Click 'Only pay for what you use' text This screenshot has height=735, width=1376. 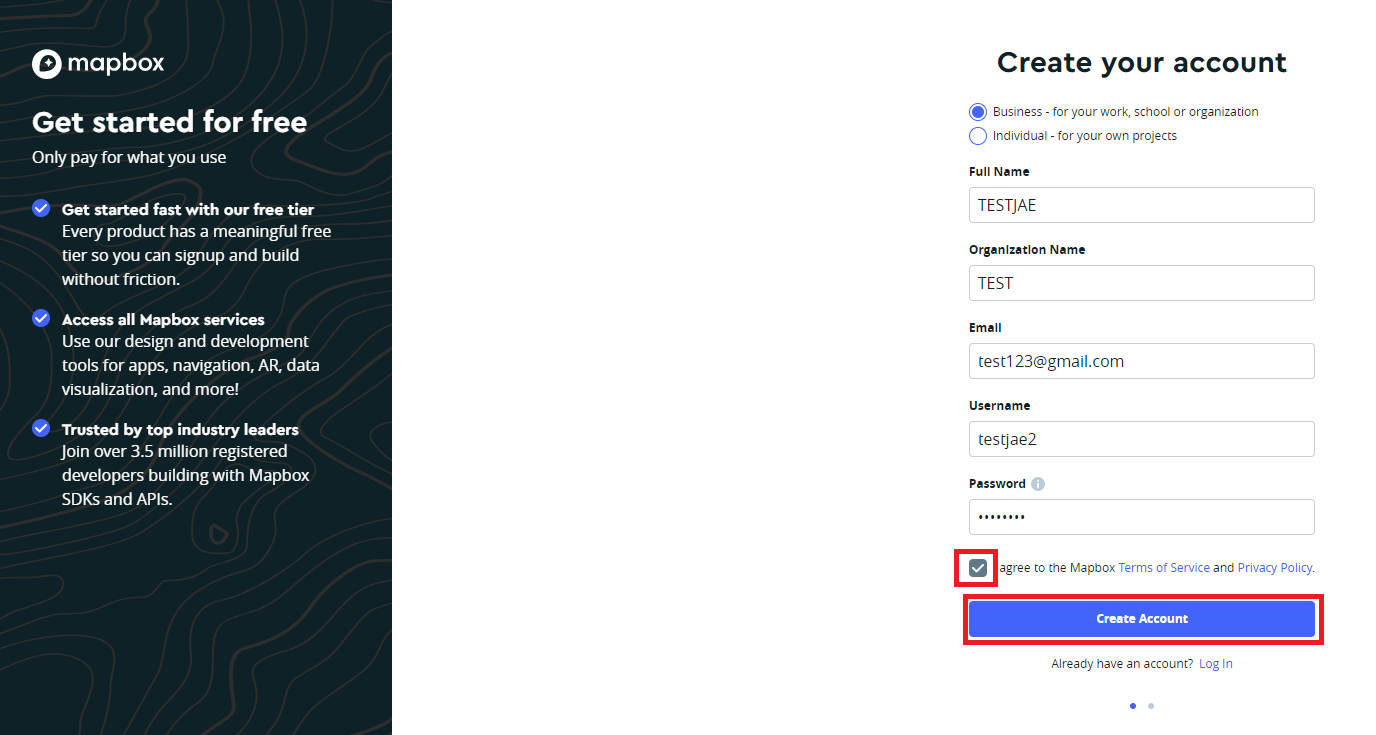[129, 157]
